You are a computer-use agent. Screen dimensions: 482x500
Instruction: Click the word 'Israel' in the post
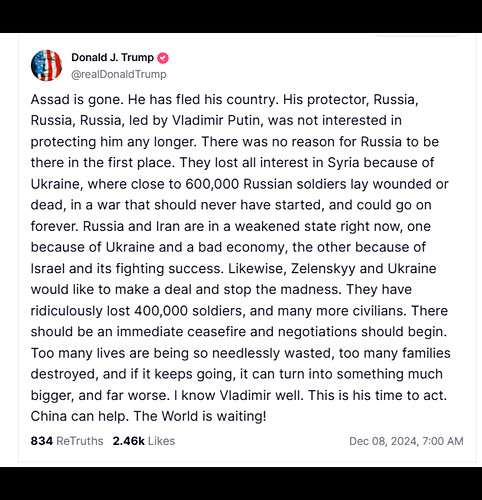point(48,269)
